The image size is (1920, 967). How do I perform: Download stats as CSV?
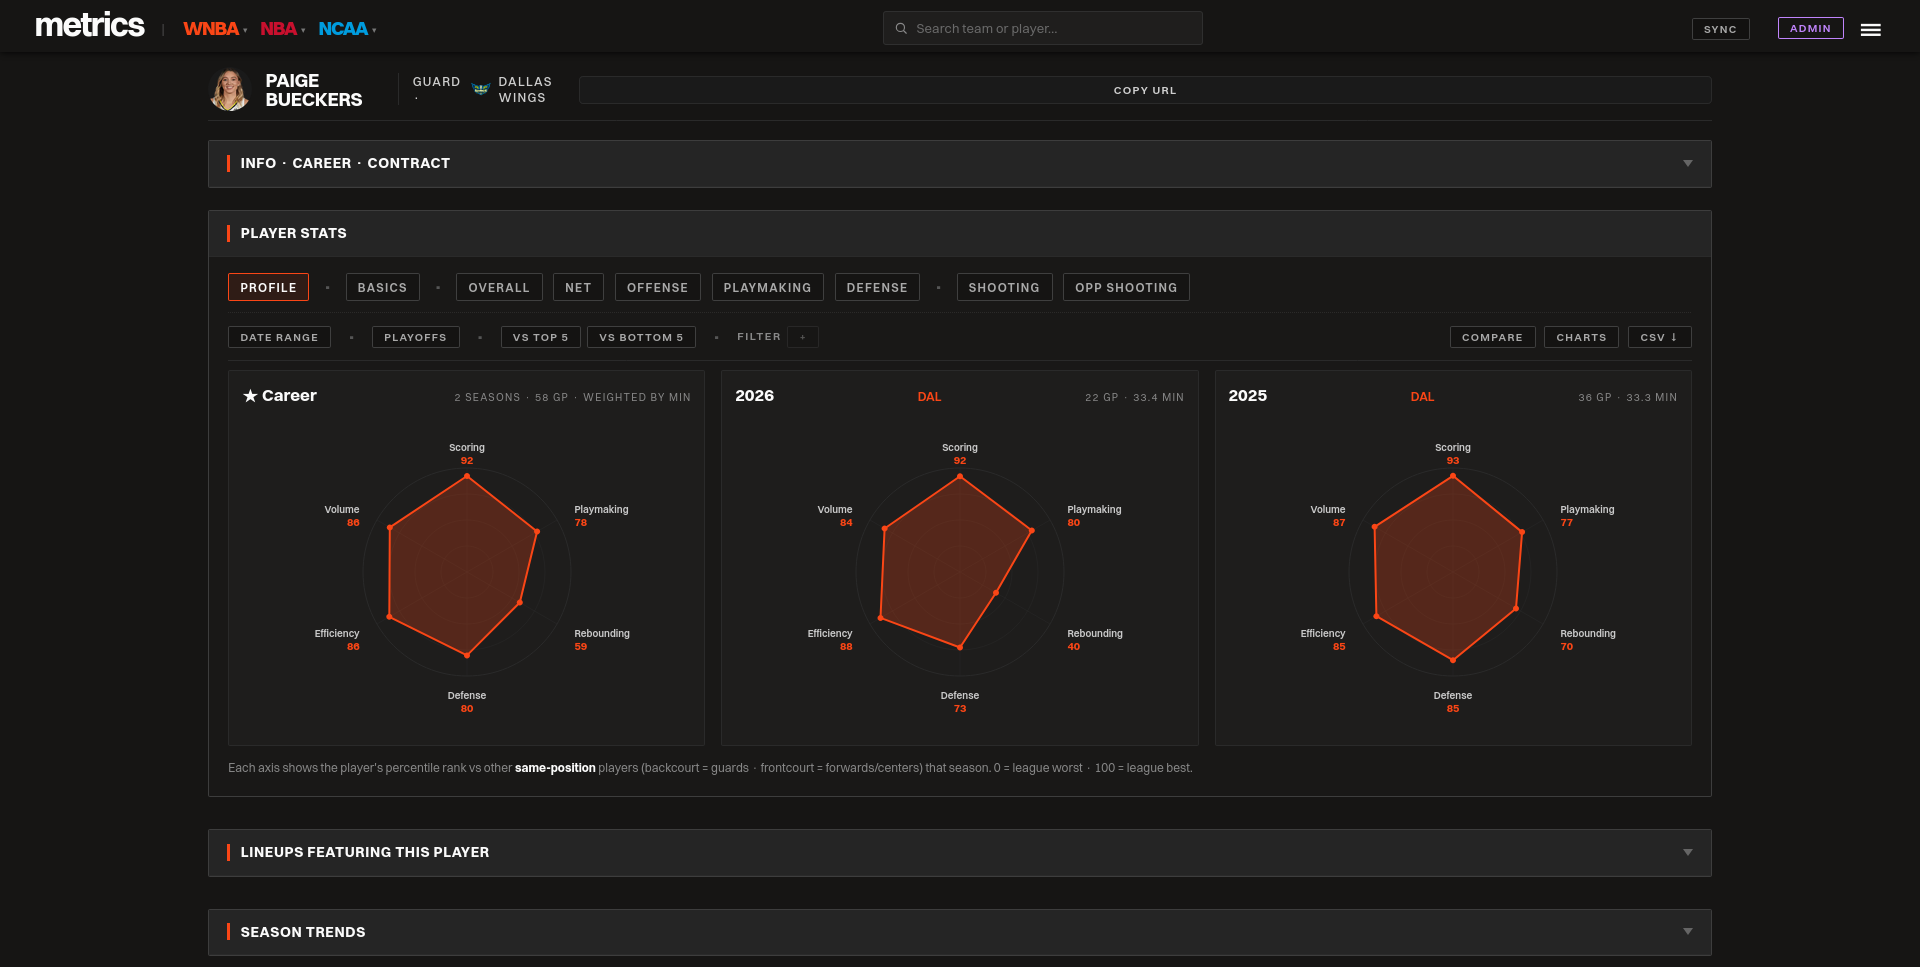click(x=1659, y=337)
